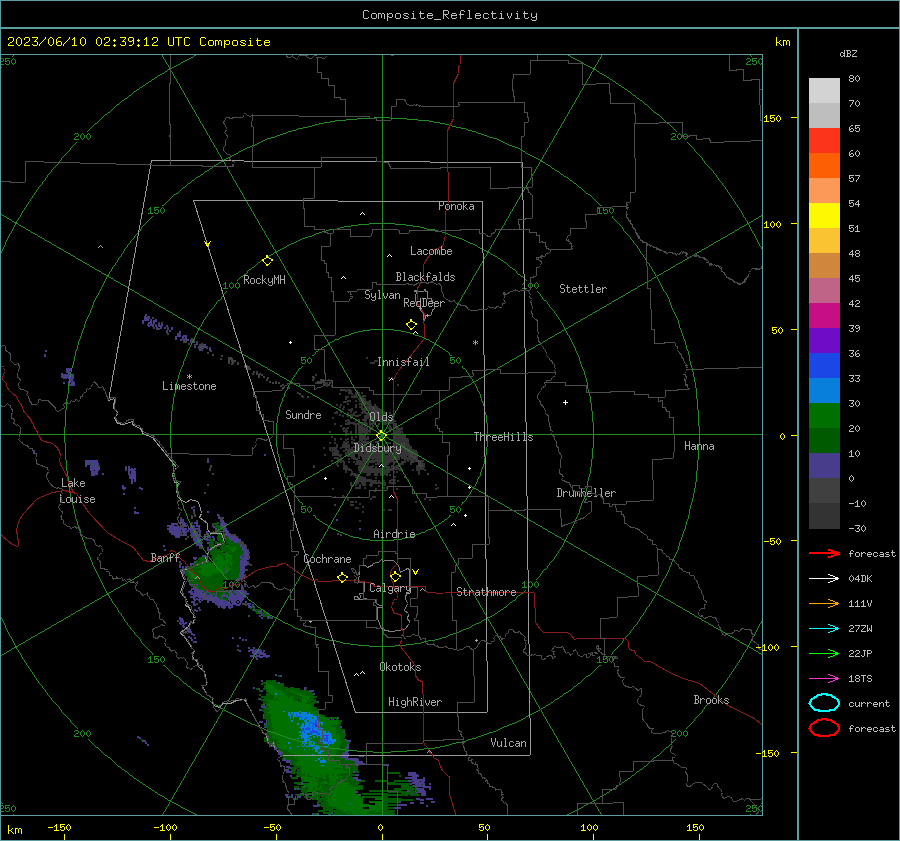
Task: Click the Olds town label
Action: click(x=381, y=417)
